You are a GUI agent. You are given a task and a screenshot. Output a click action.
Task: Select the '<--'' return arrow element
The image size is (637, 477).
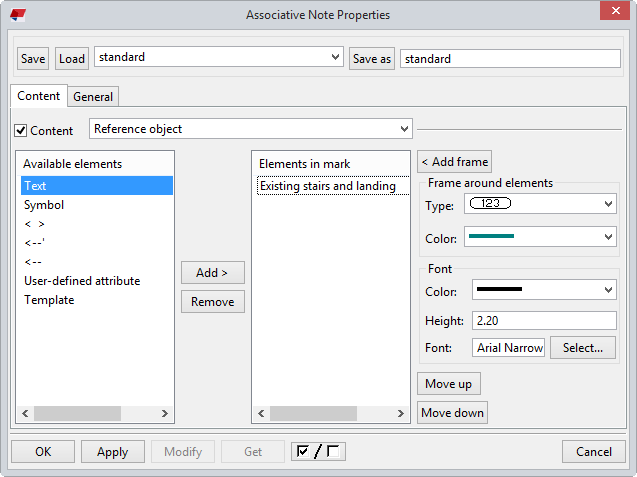pos(35,243)
